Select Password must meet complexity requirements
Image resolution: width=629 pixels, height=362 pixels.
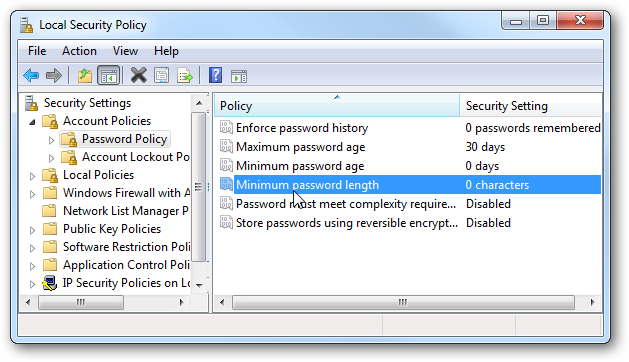click(409, 203)
